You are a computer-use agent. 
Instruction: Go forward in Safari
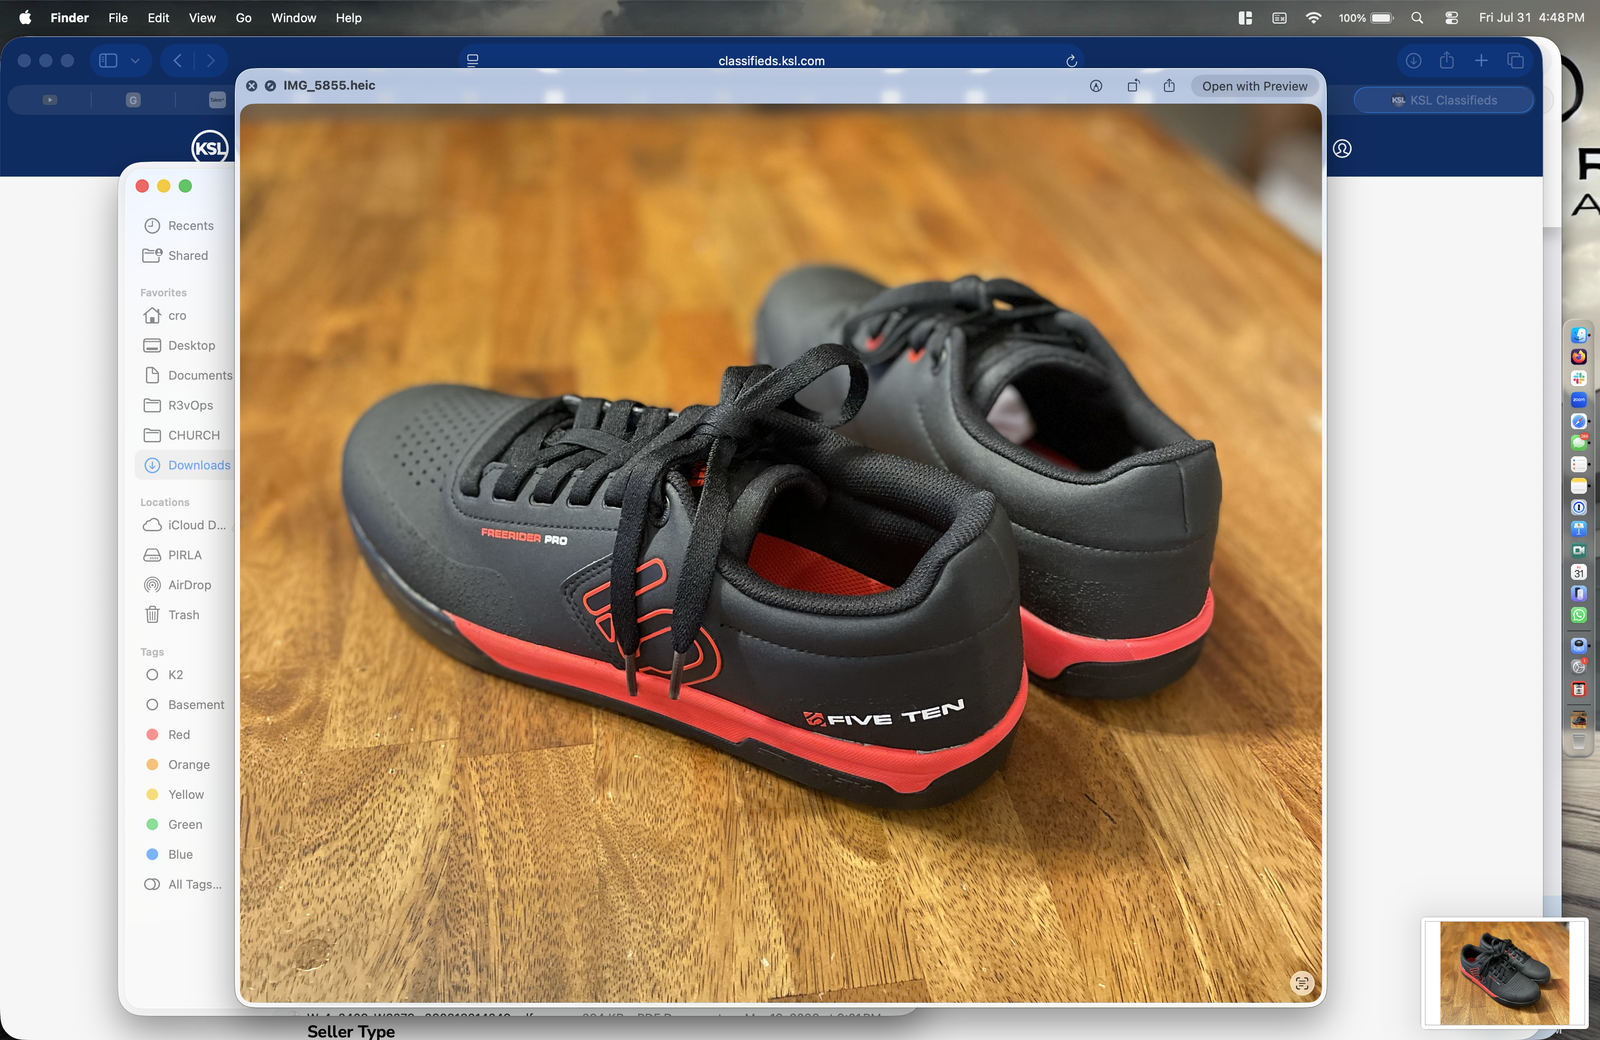pyautogui.click(x=211, y=61)
